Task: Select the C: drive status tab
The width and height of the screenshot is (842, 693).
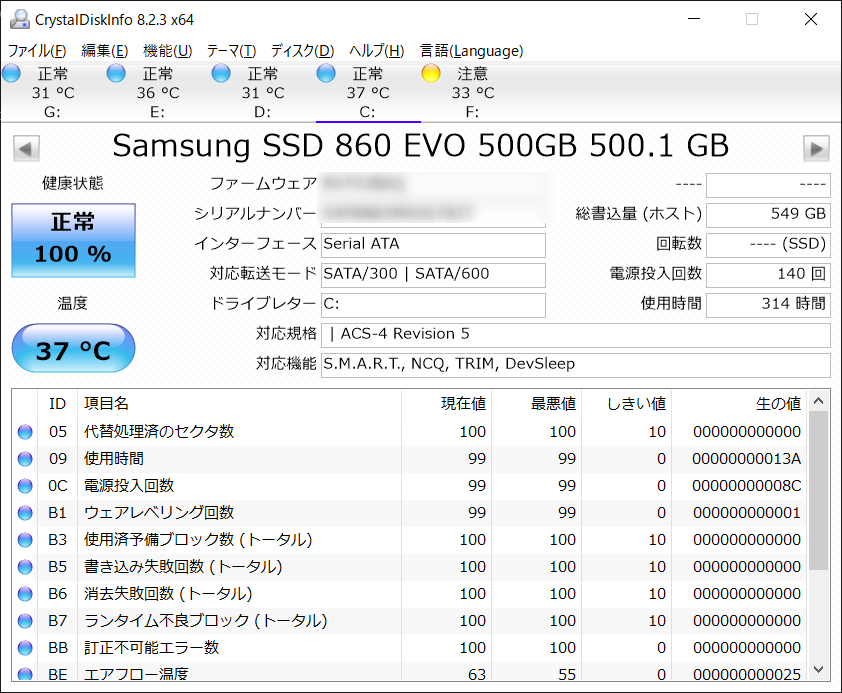Action: [x=368, y=92]
